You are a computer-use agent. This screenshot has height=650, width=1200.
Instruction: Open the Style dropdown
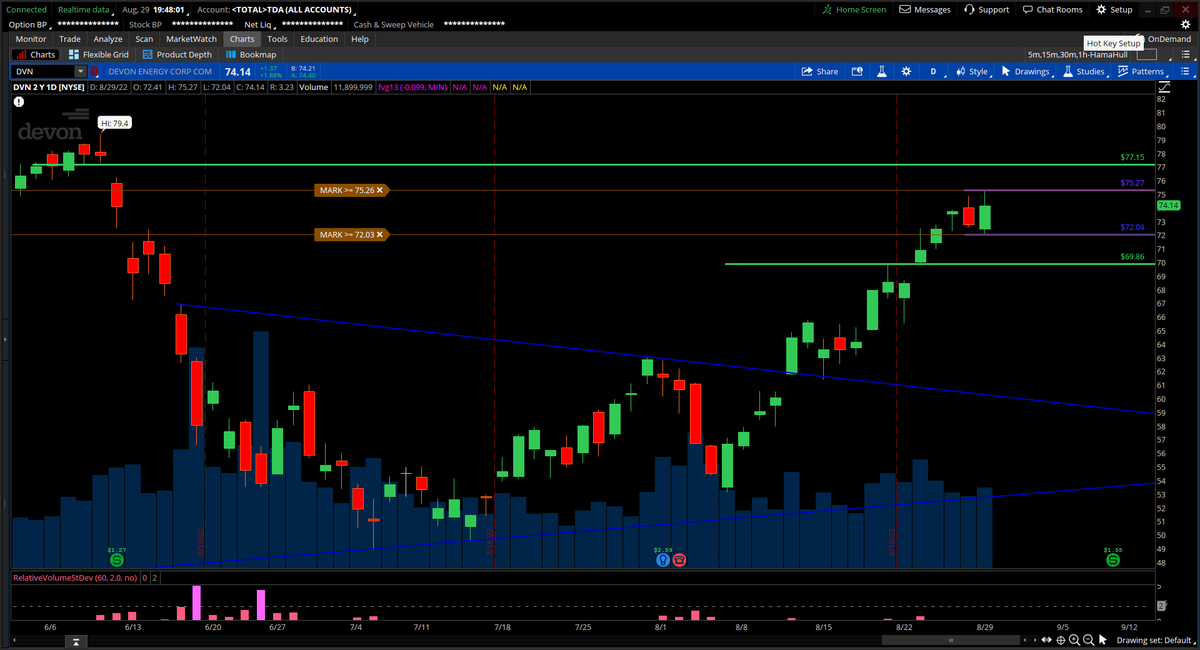(x=974, y=71)
